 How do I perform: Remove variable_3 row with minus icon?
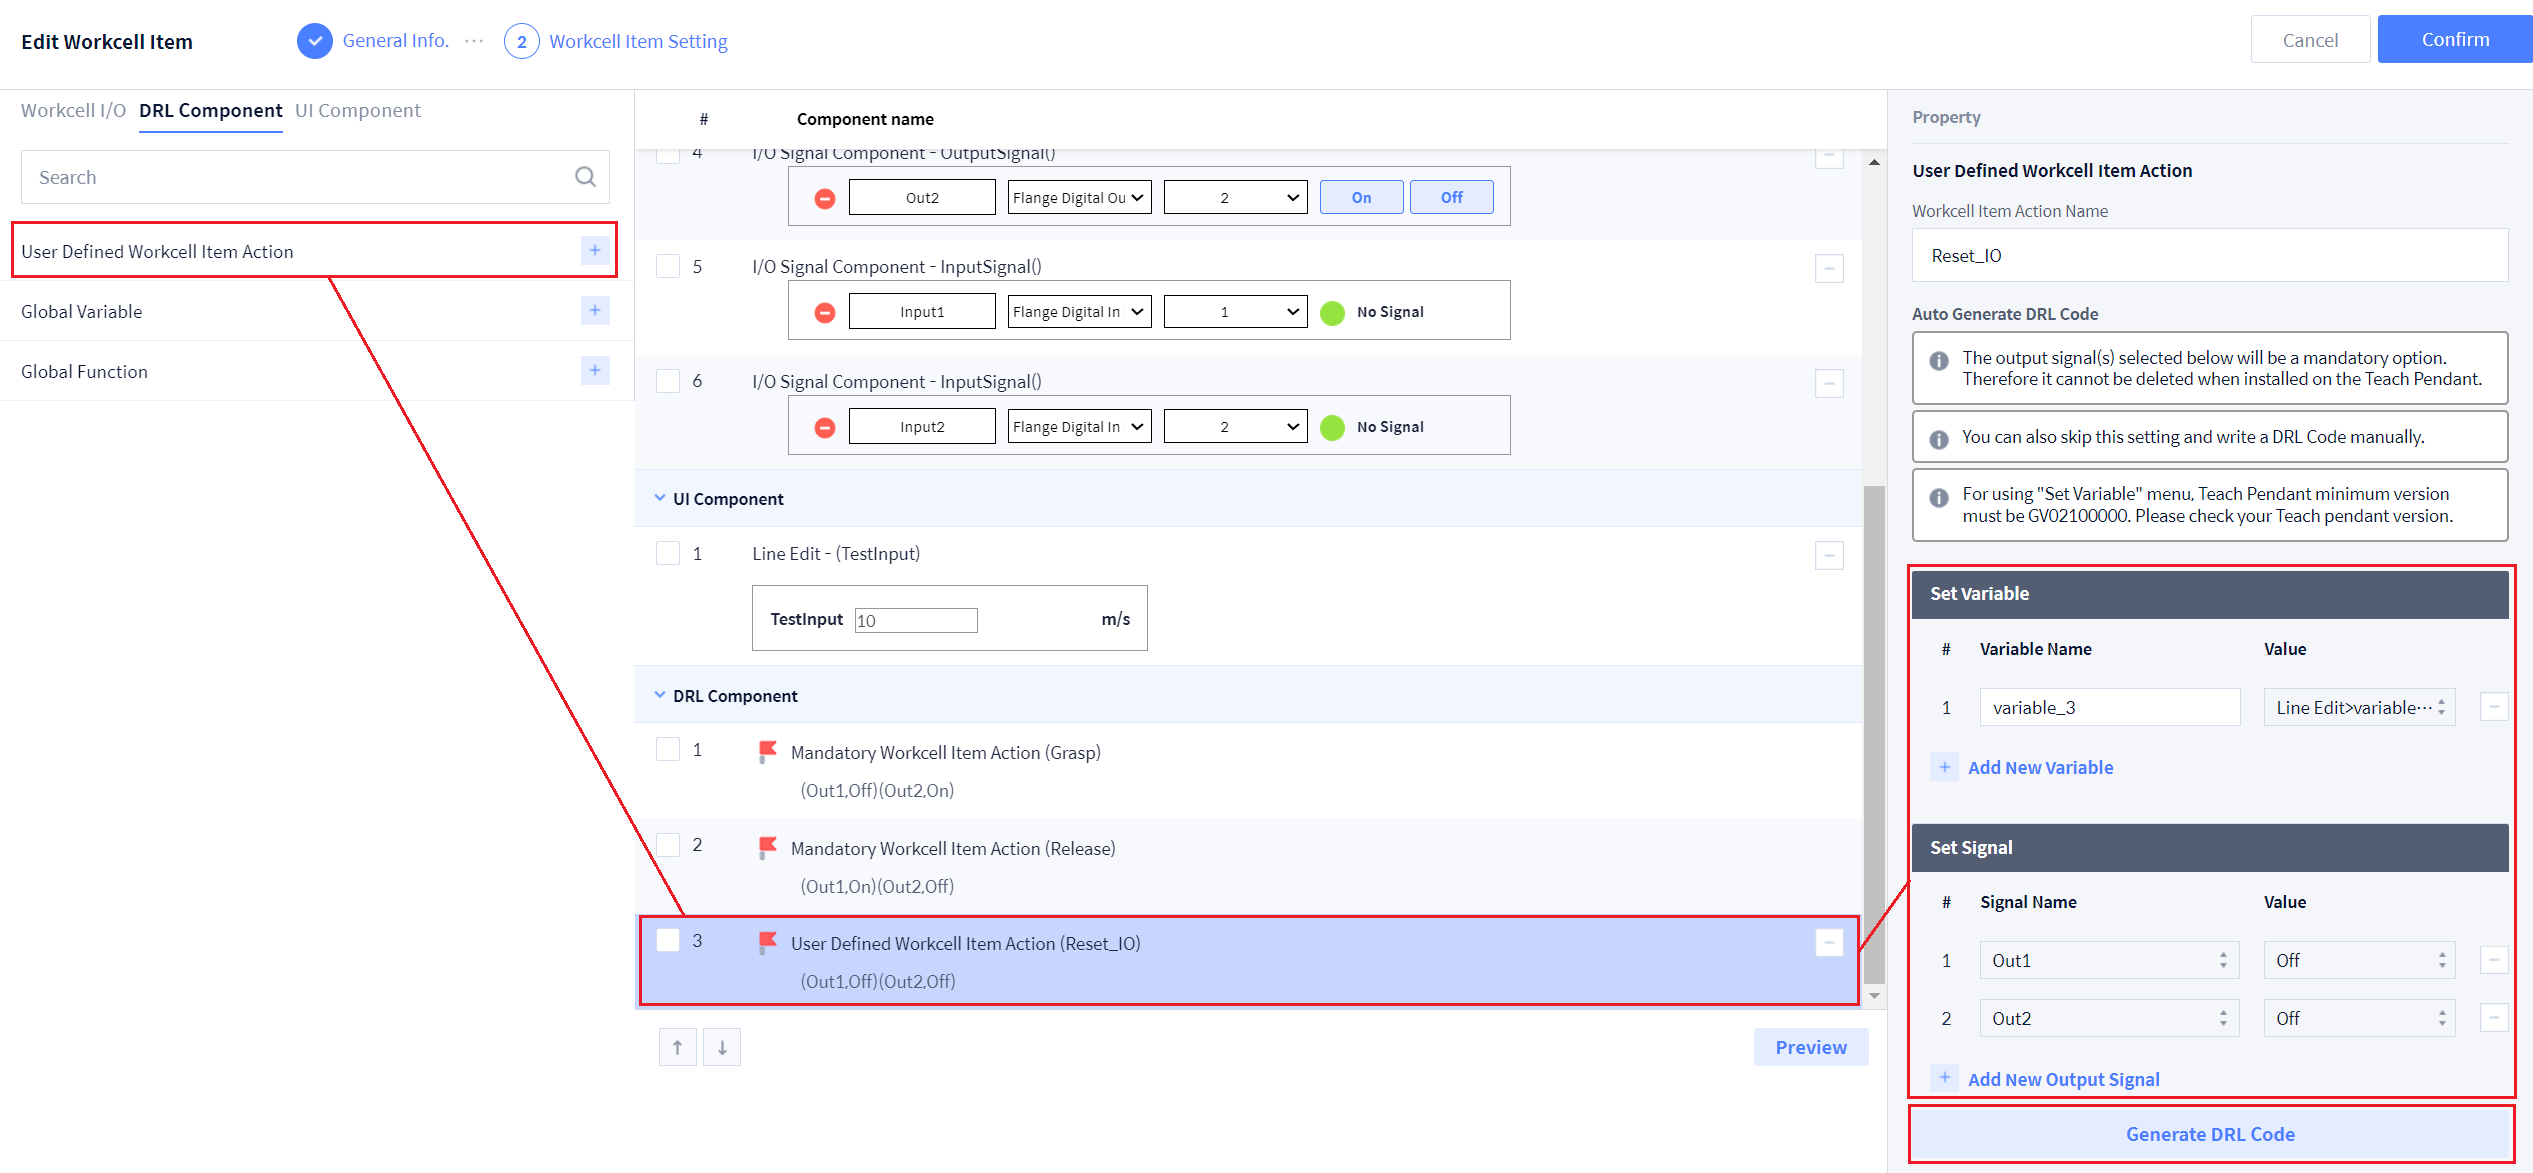click(2493, 707)
